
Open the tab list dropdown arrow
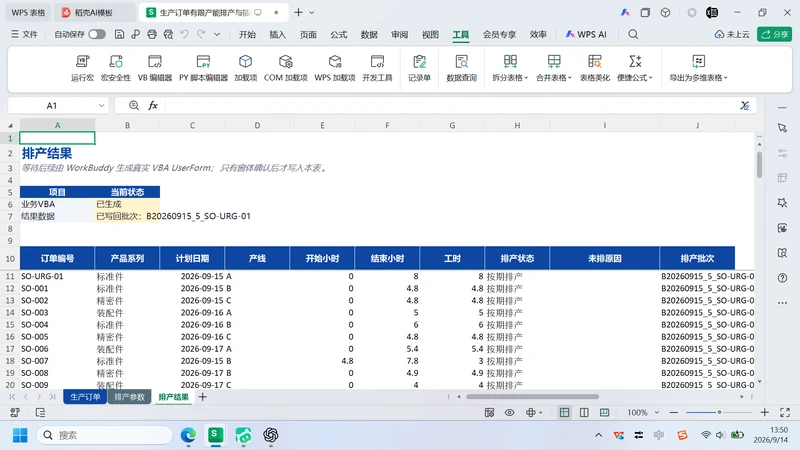click(x=312, y=12)
